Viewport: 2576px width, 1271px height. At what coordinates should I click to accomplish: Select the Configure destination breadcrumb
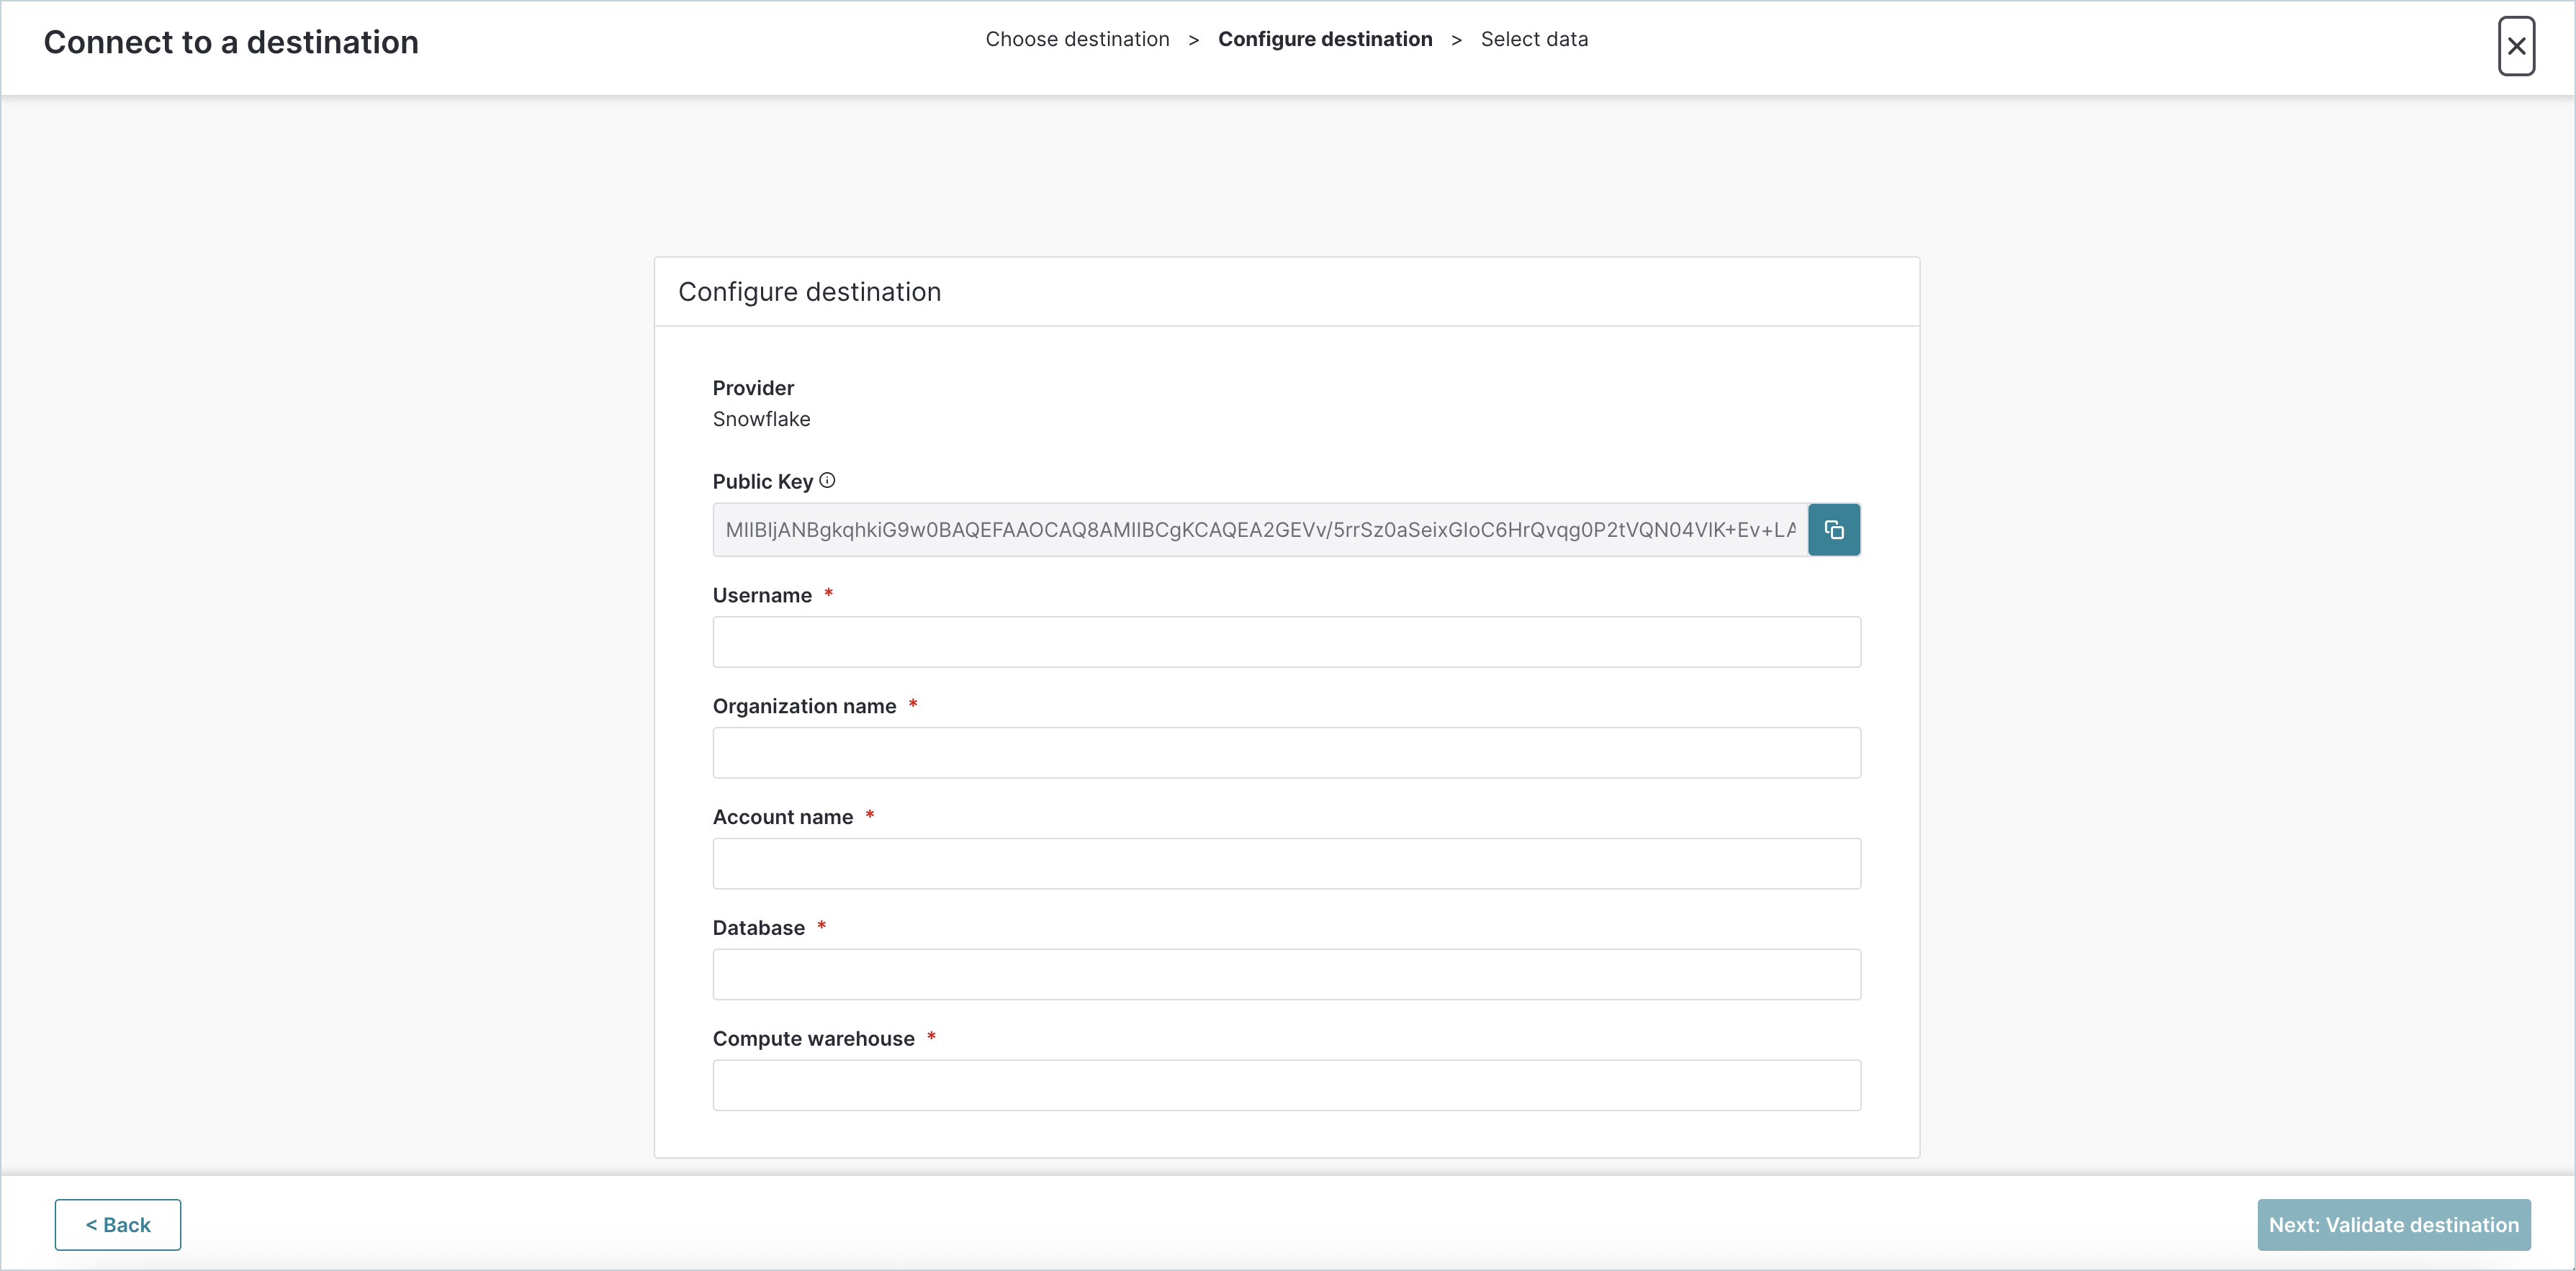click(1325, 39)
